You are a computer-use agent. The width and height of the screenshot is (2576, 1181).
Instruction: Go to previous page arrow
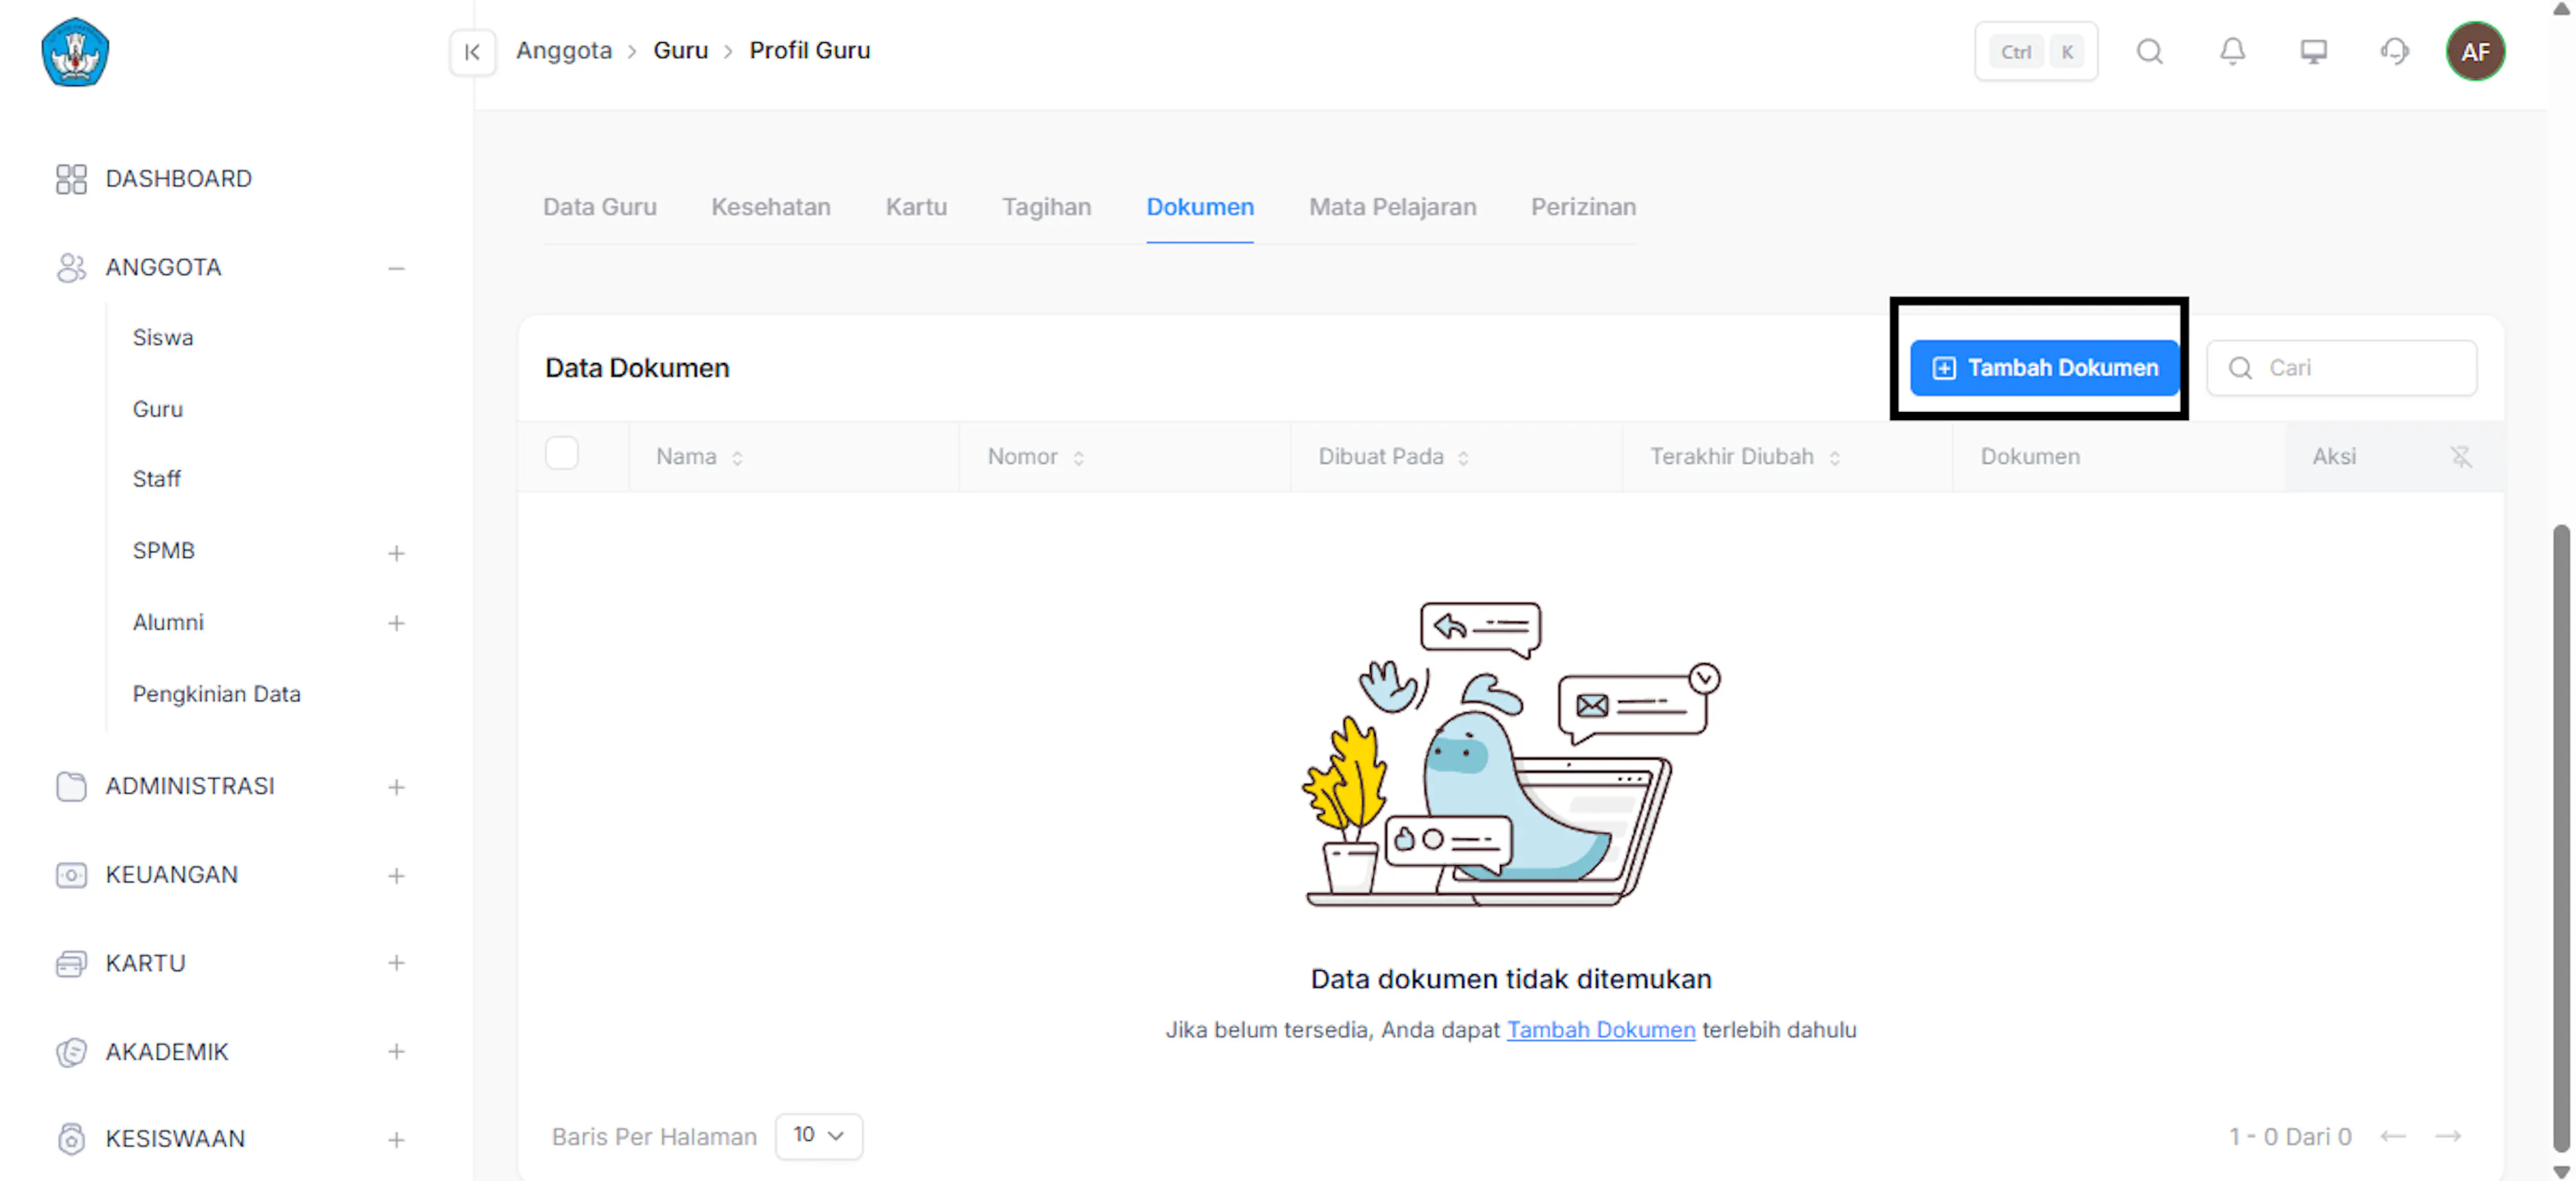click(2393, 1136)
